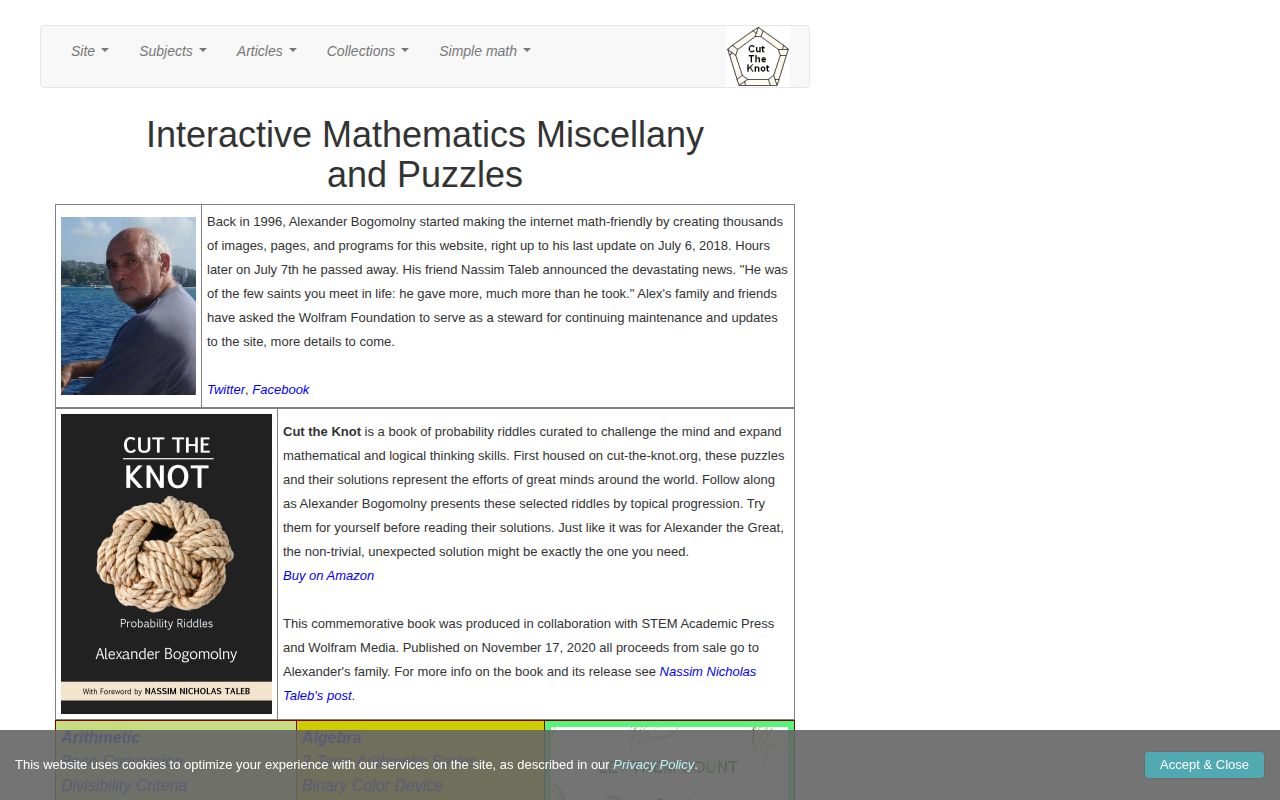The height and width of the screenshot is (800, 1280).
Task: Click the cookie notice message text
Action: tap(312, 765)
